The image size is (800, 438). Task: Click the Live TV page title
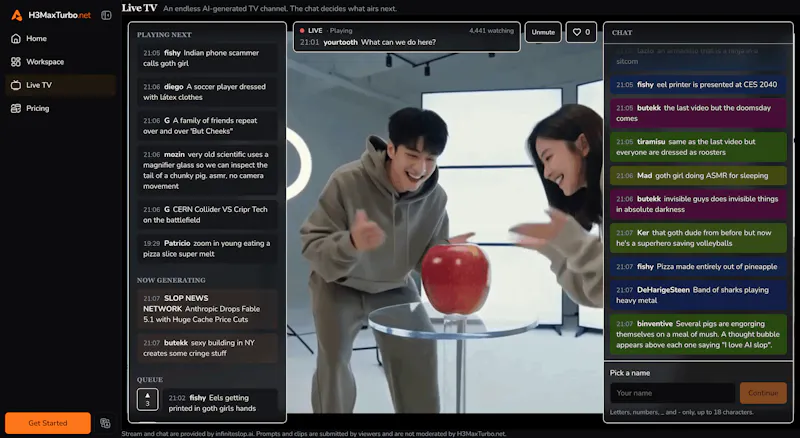point(139,8)
